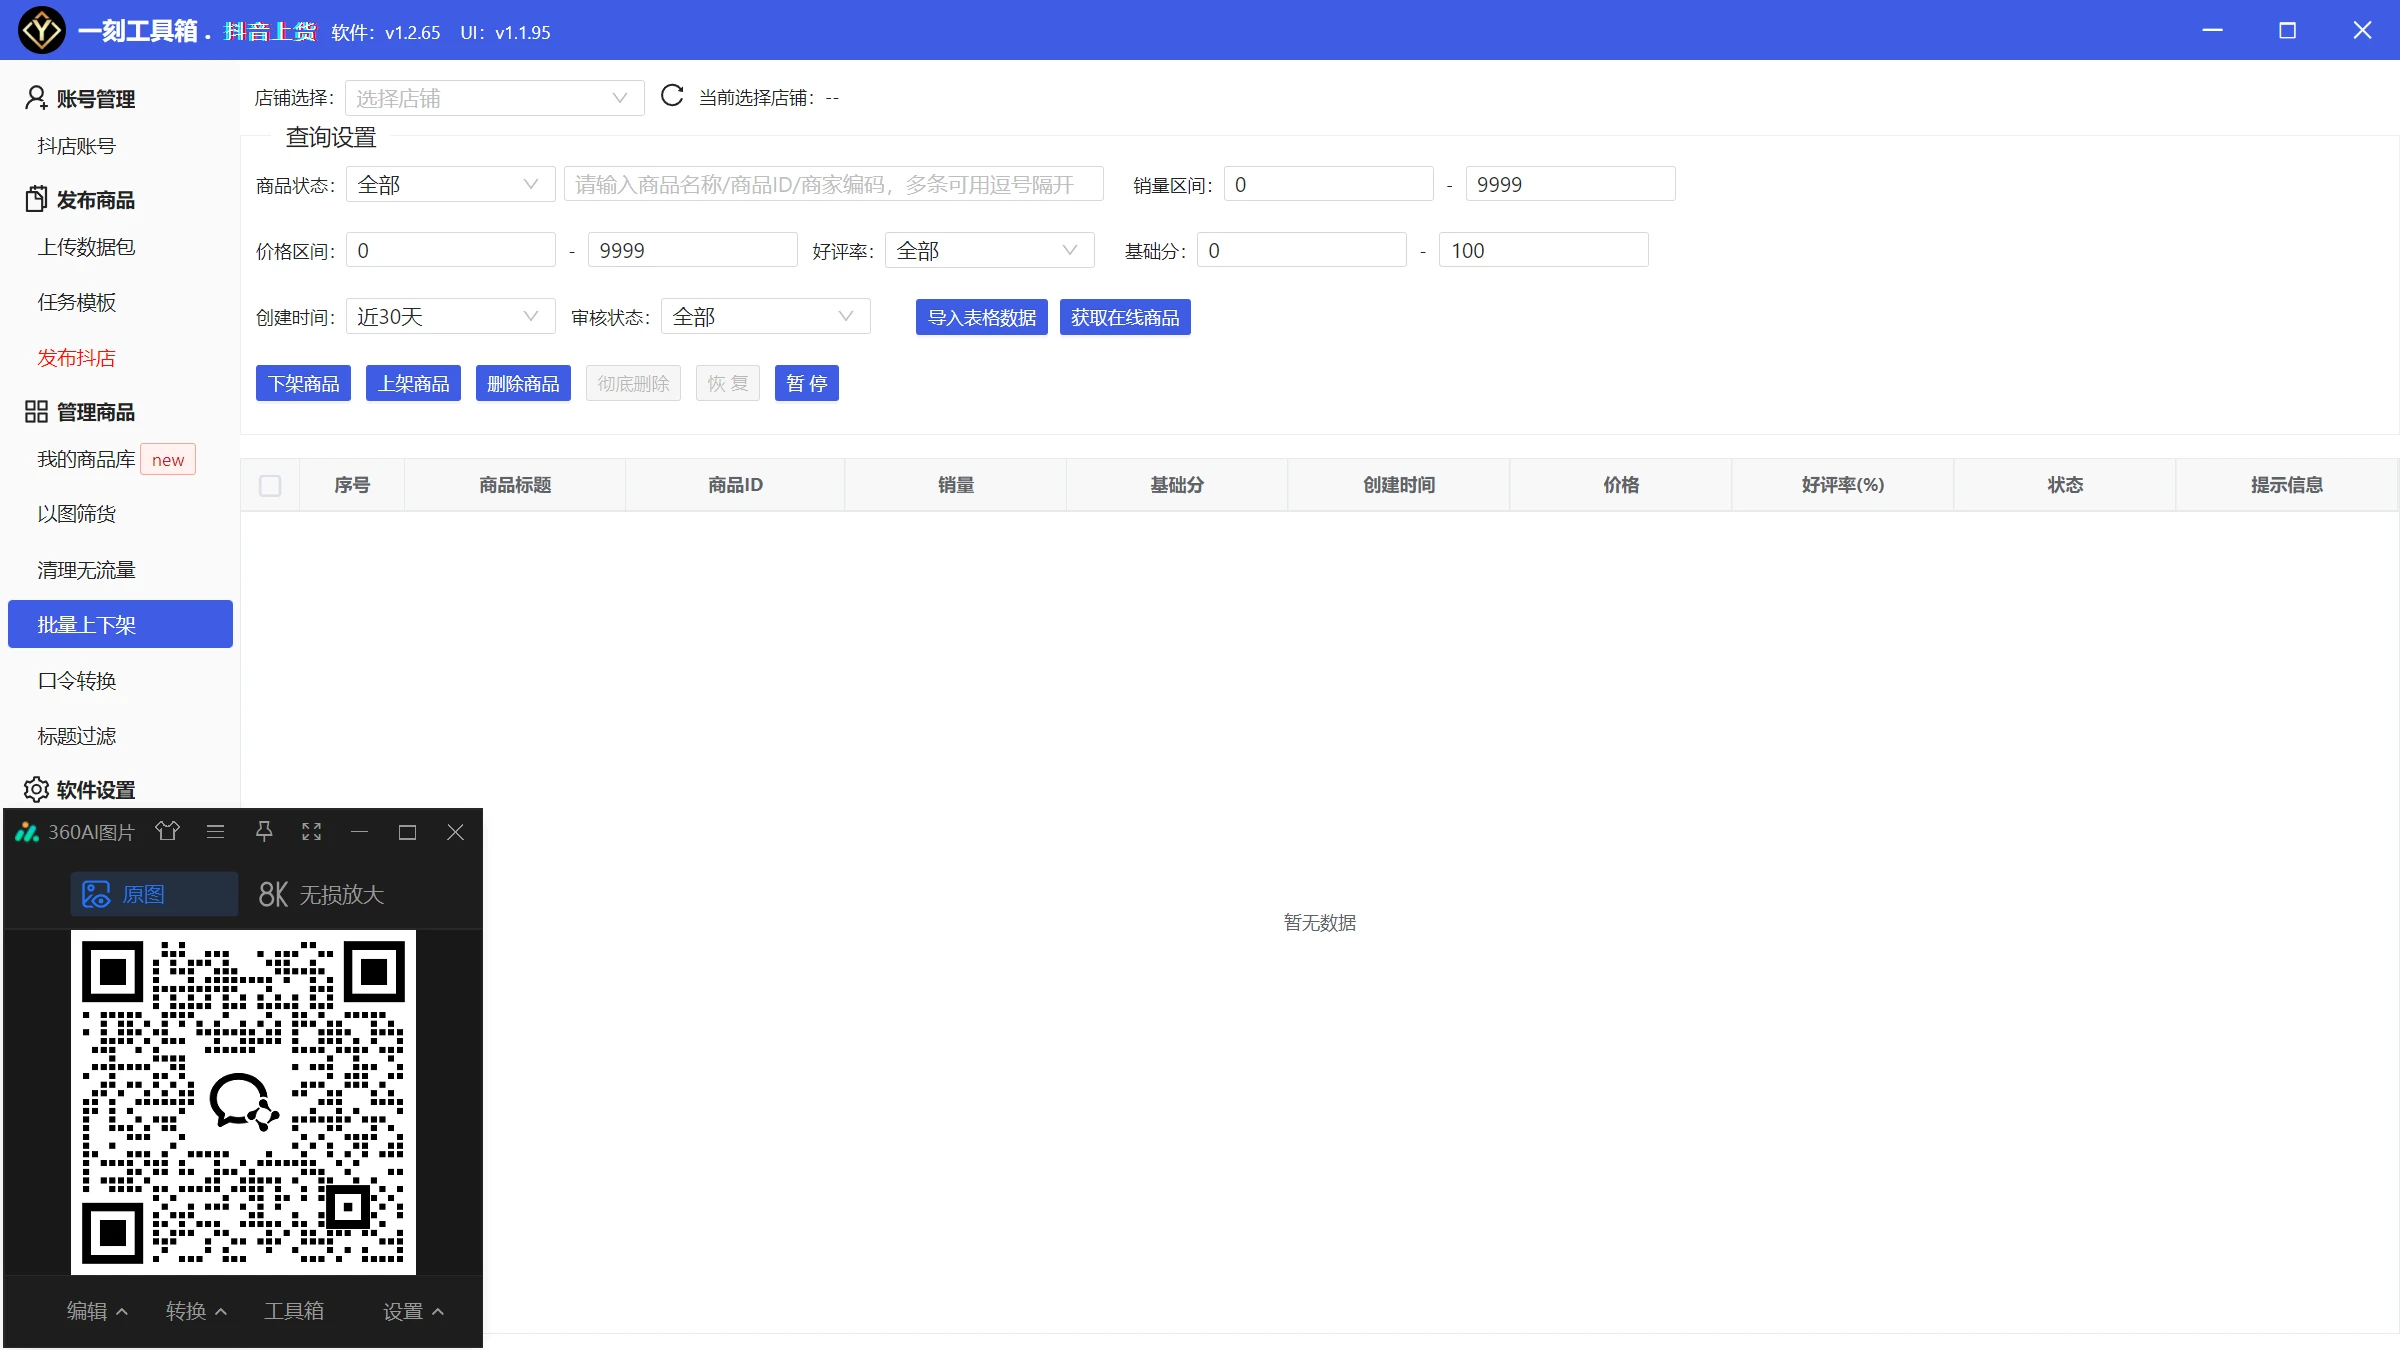Screen dimensions: 2400x1350
Task: Open 发布商品 section header
Action: coord(80,199)
